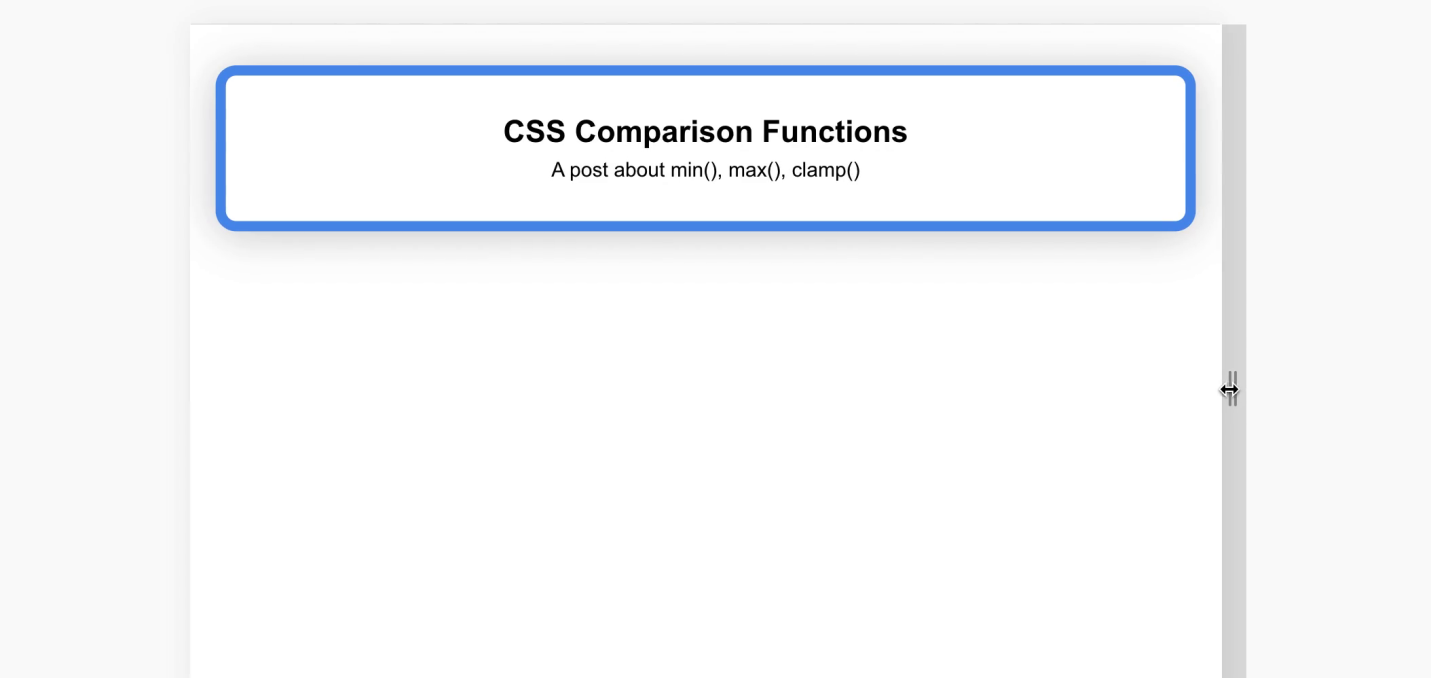Click "clamp()" in the subtitle

pos(826,170)
